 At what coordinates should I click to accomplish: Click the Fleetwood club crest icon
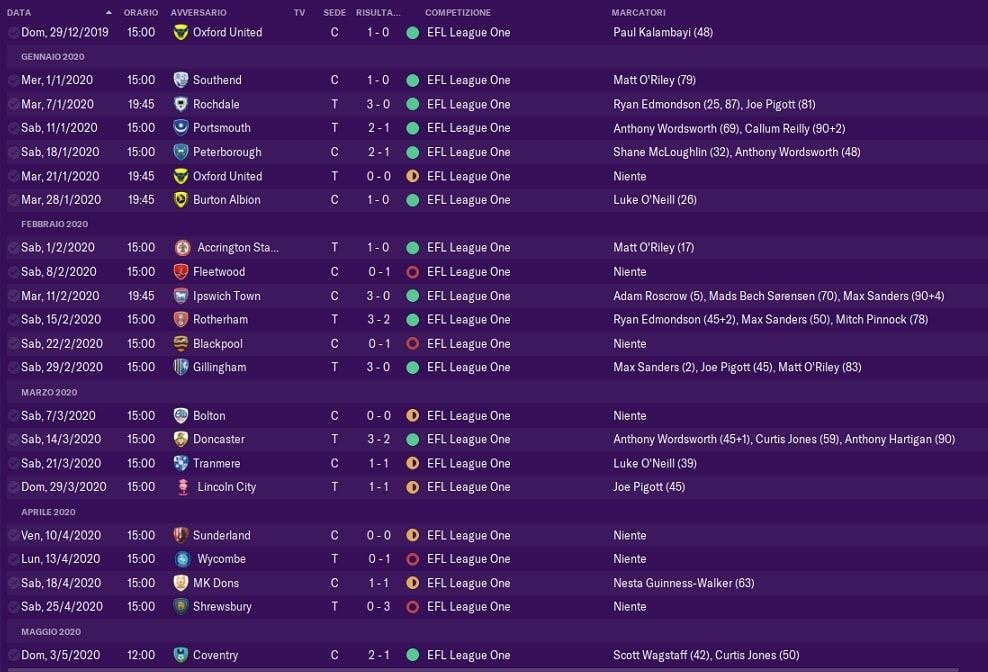(180, 272)
